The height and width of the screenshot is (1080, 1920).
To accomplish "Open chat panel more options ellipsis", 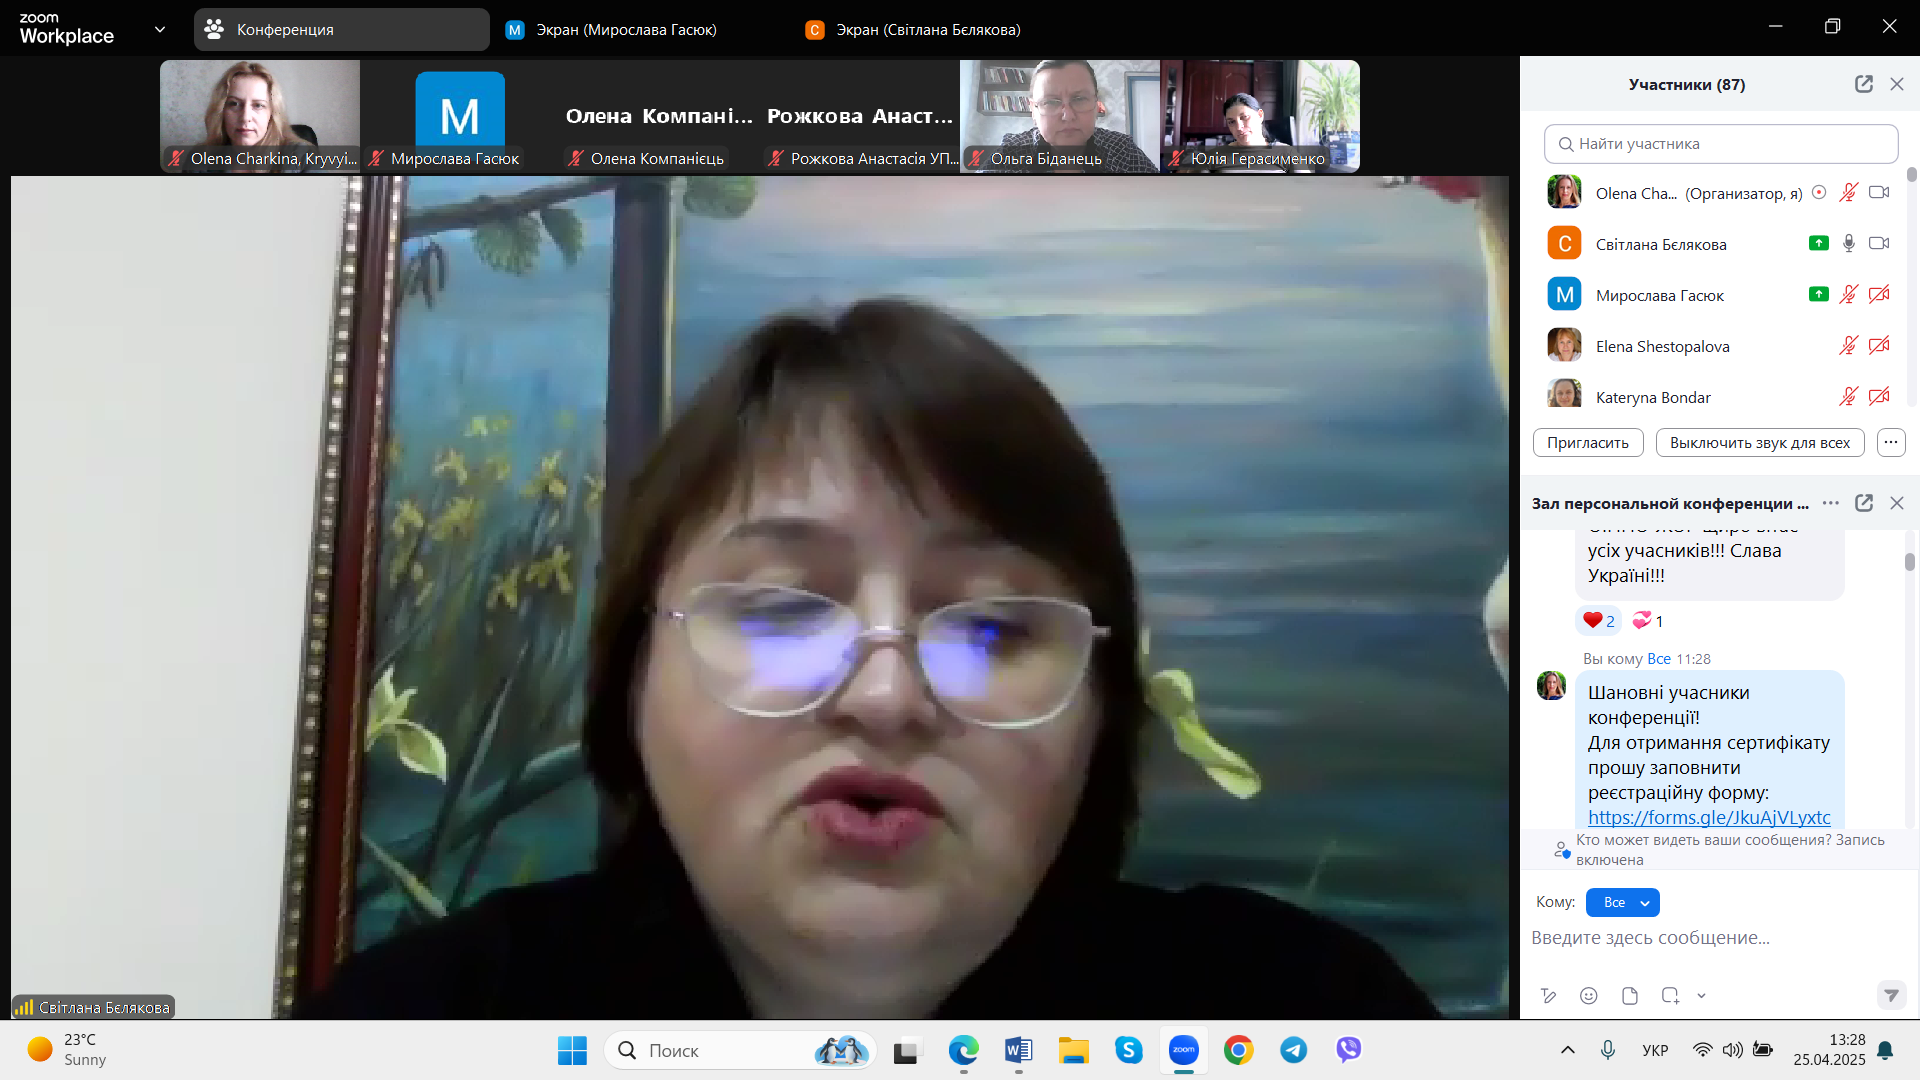I will 1830,503.
